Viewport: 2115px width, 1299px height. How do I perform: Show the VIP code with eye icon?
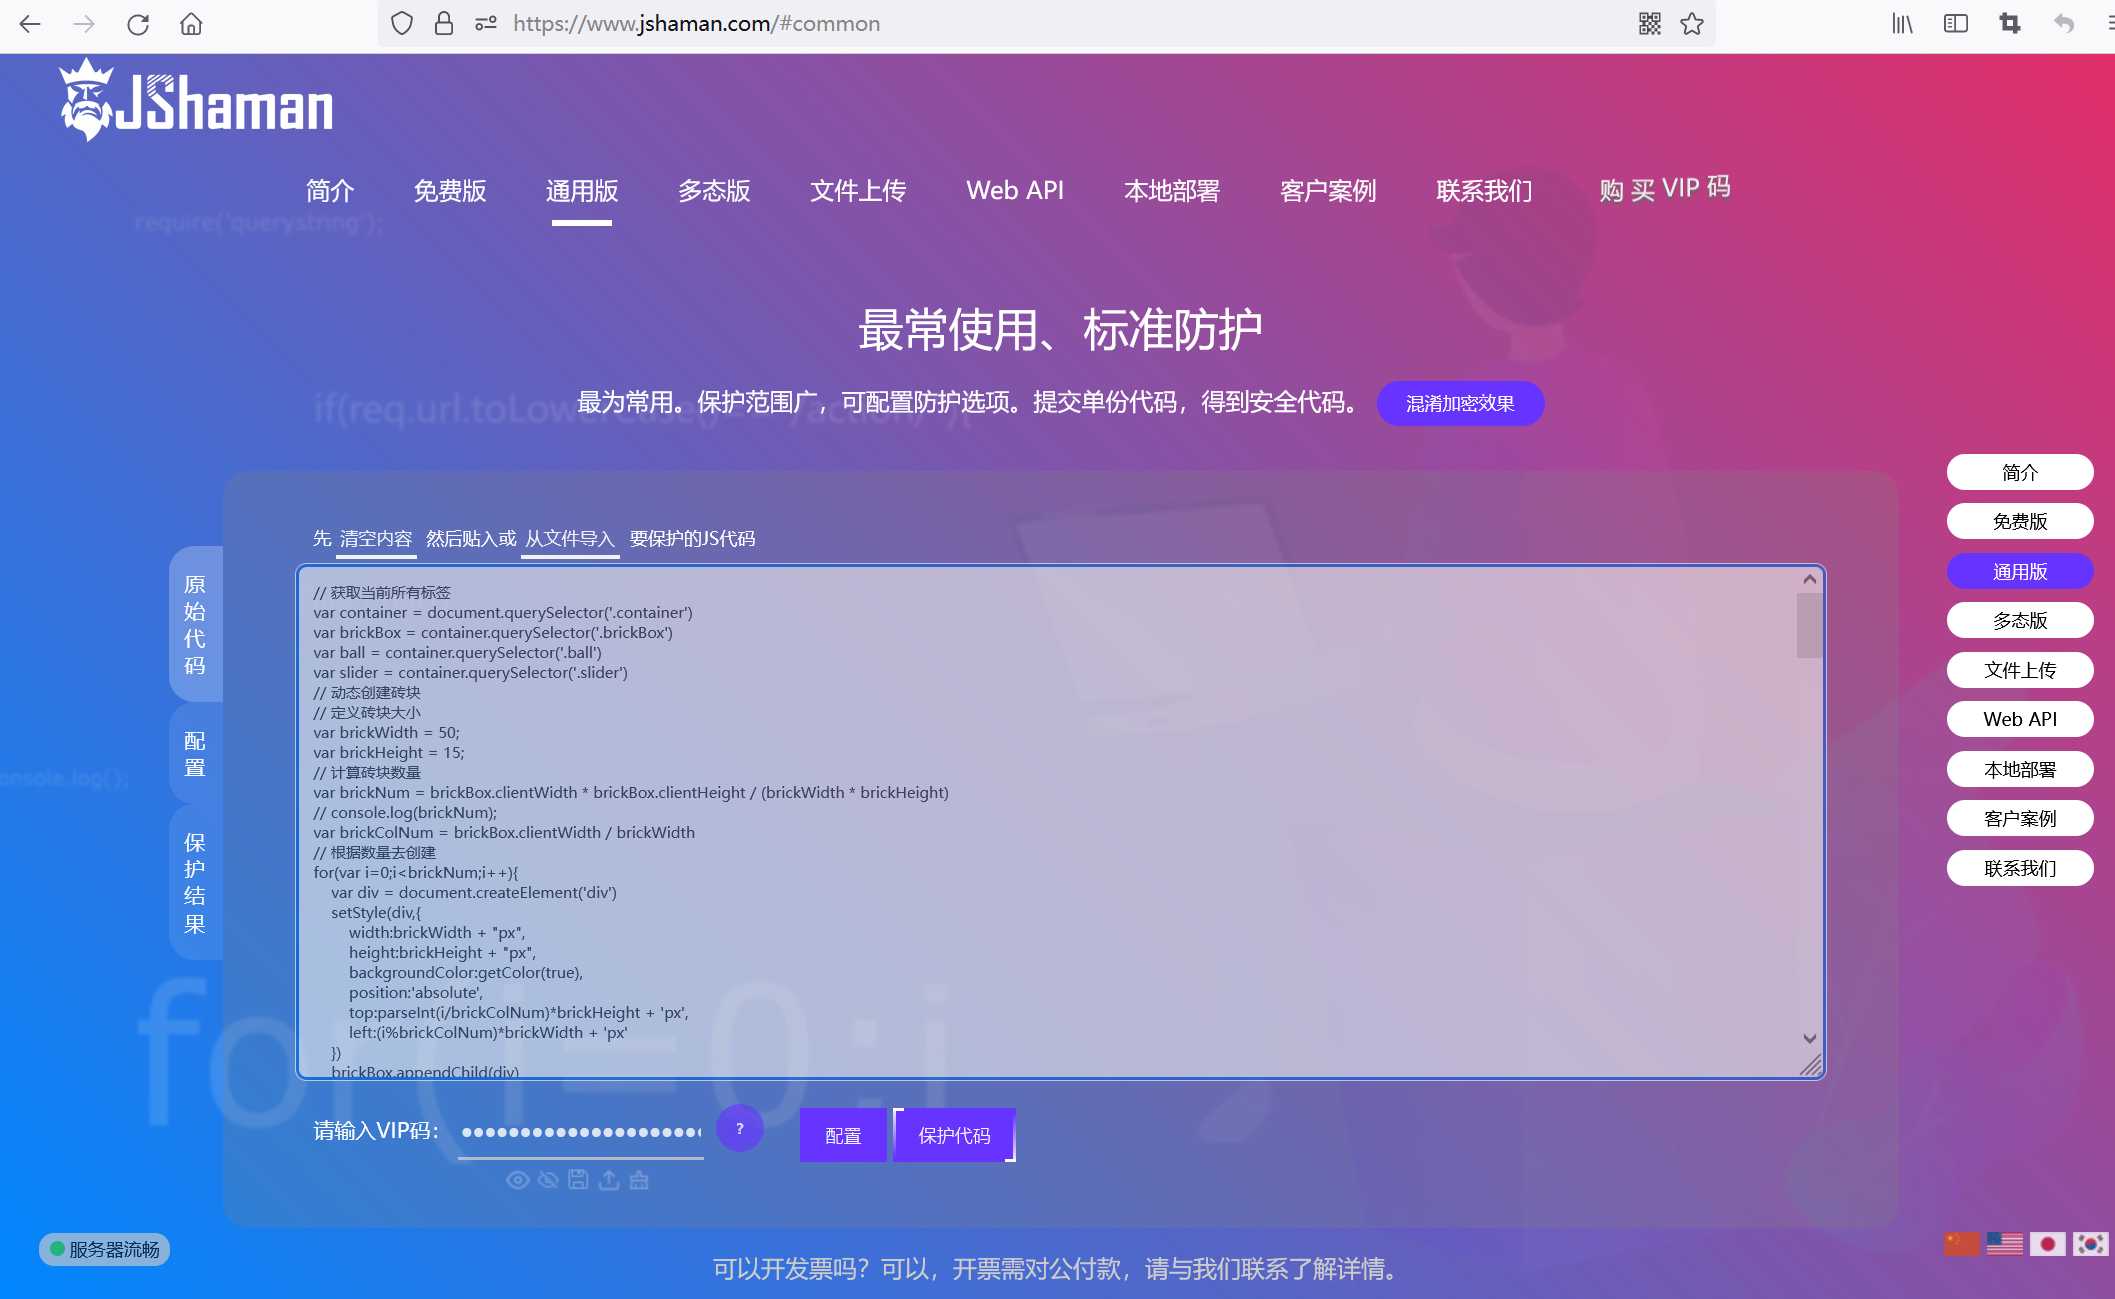517,1180
